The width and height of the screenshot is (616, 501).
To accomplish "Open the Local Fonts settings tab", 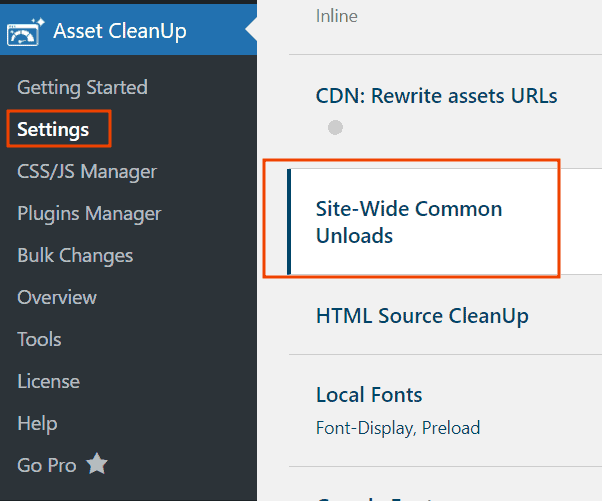I will tap(369, 395).
